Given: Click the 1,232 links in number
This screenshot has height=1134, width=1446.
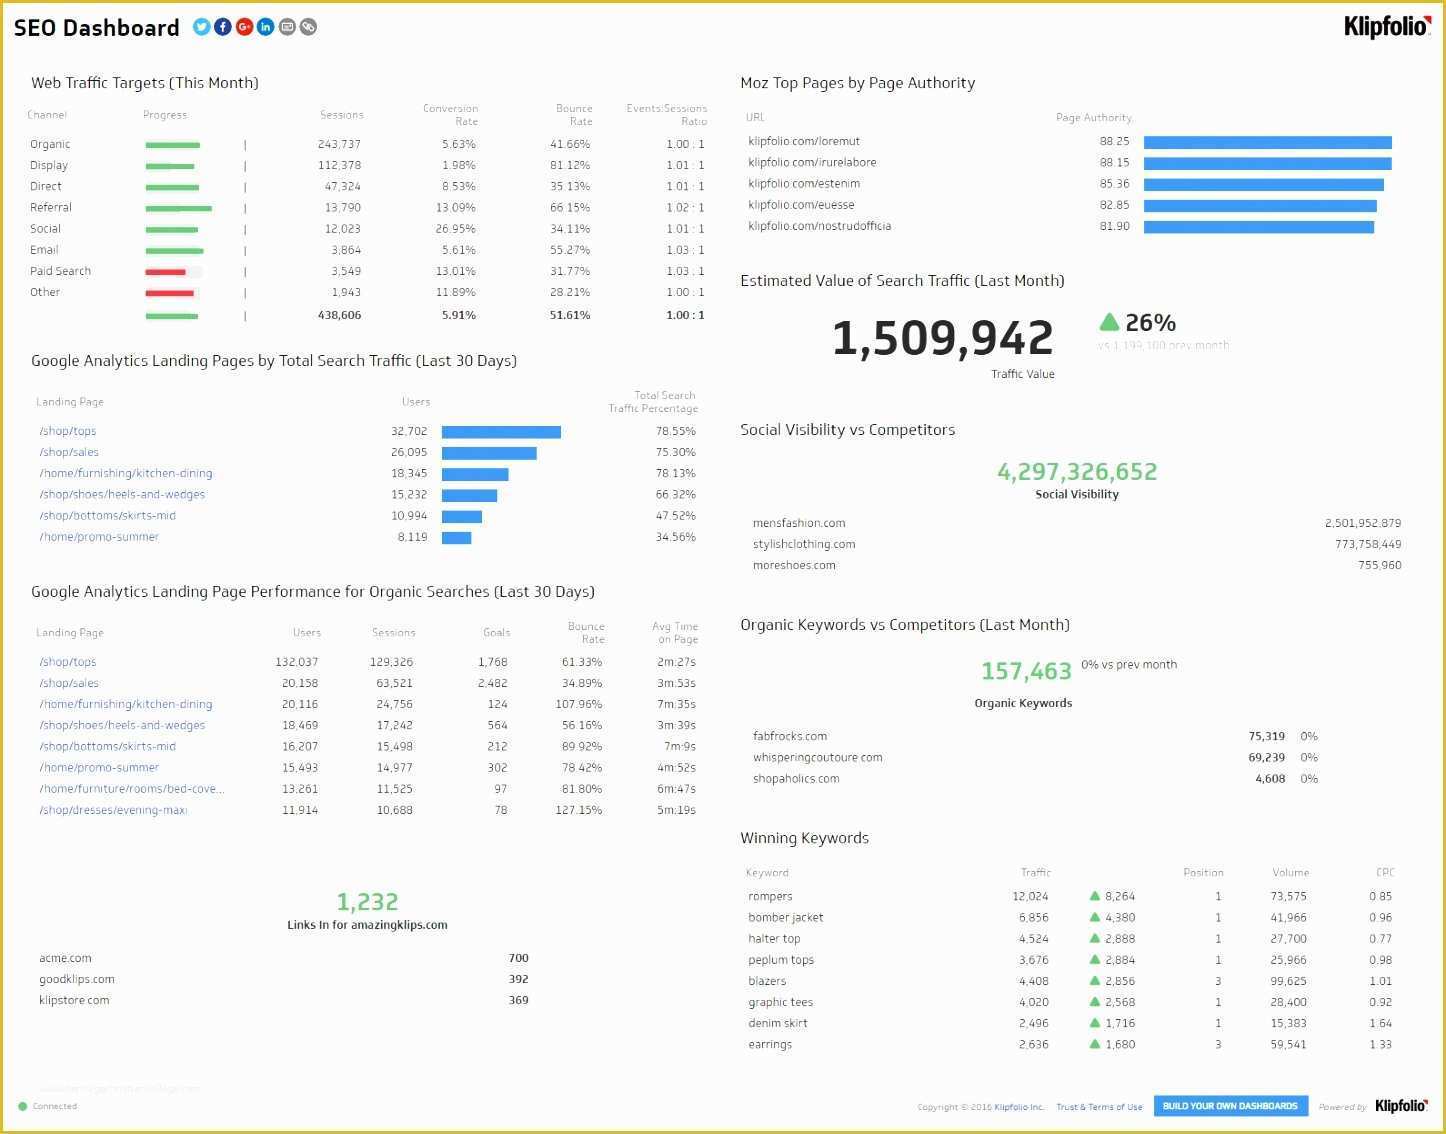Looking at the screenshot, I should click(x=367, y=902).
